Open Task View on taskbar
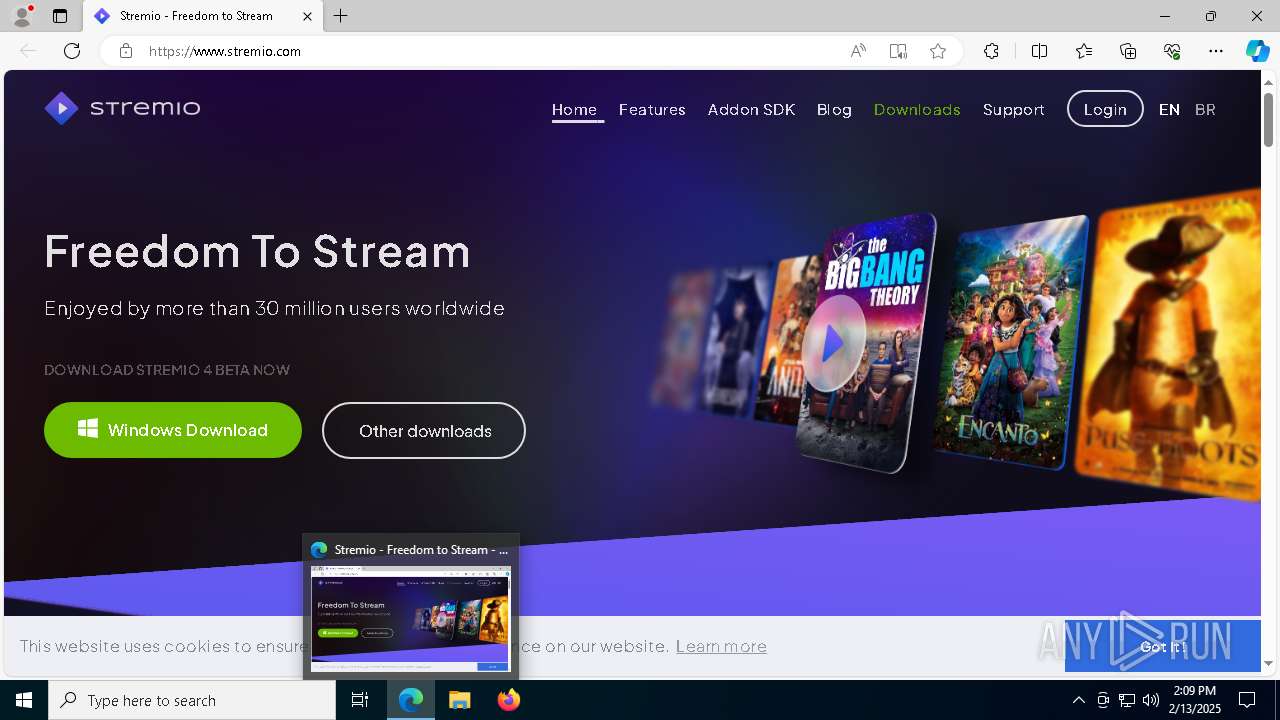The height and width of the screenshot is (720, 1280). tap(360, 700)
